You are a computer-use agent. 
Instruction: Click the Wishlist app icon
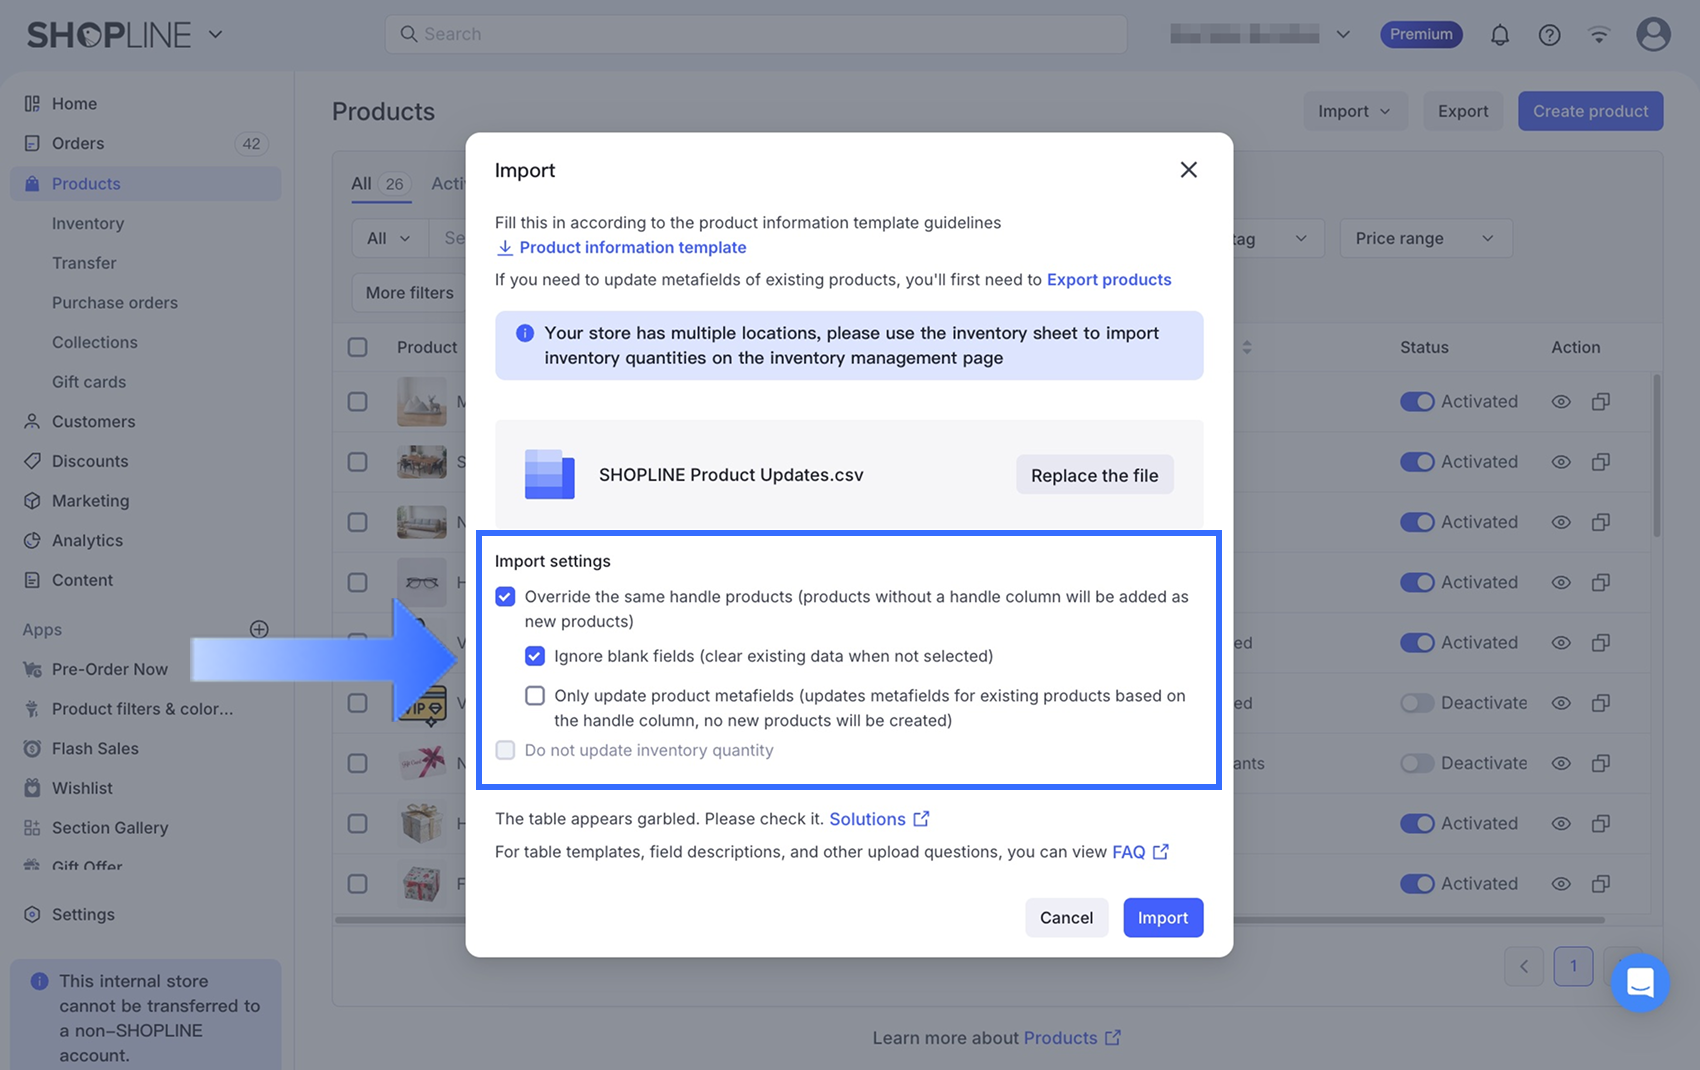32,788
